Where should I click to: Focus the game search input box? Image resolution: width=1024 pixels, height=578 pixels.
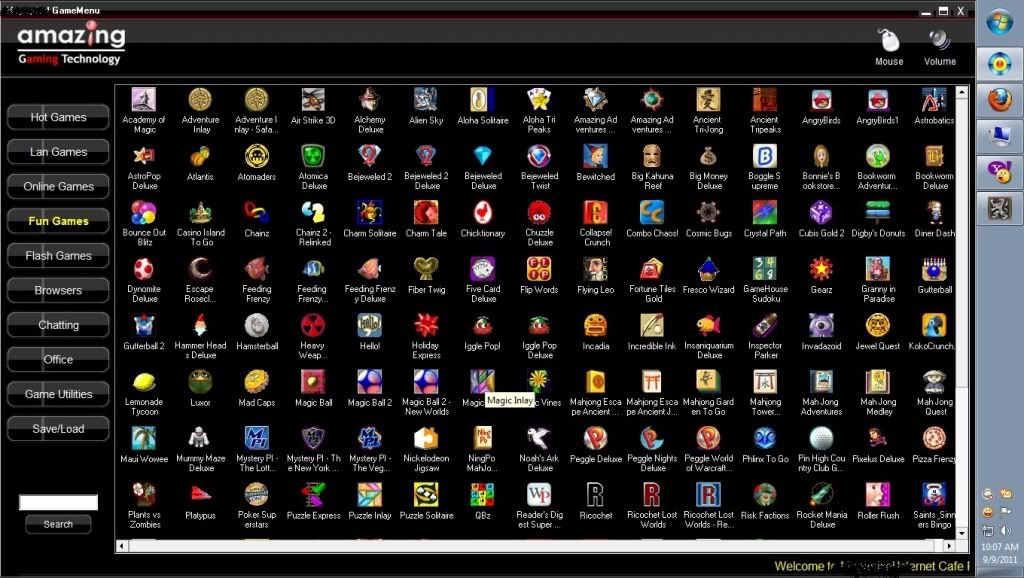coord(58,502)
